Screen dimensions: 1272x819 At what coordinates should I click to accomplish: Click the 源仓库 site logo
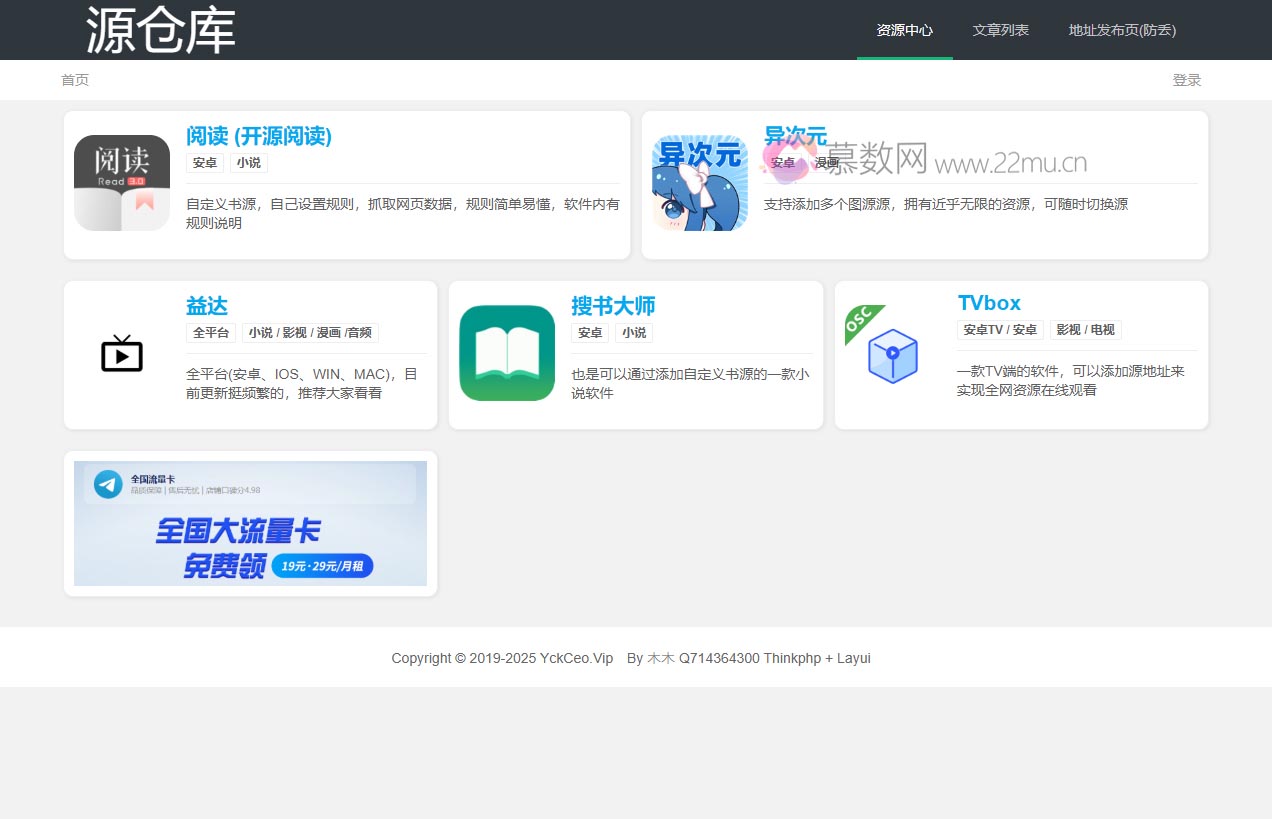tap(160, 29)
